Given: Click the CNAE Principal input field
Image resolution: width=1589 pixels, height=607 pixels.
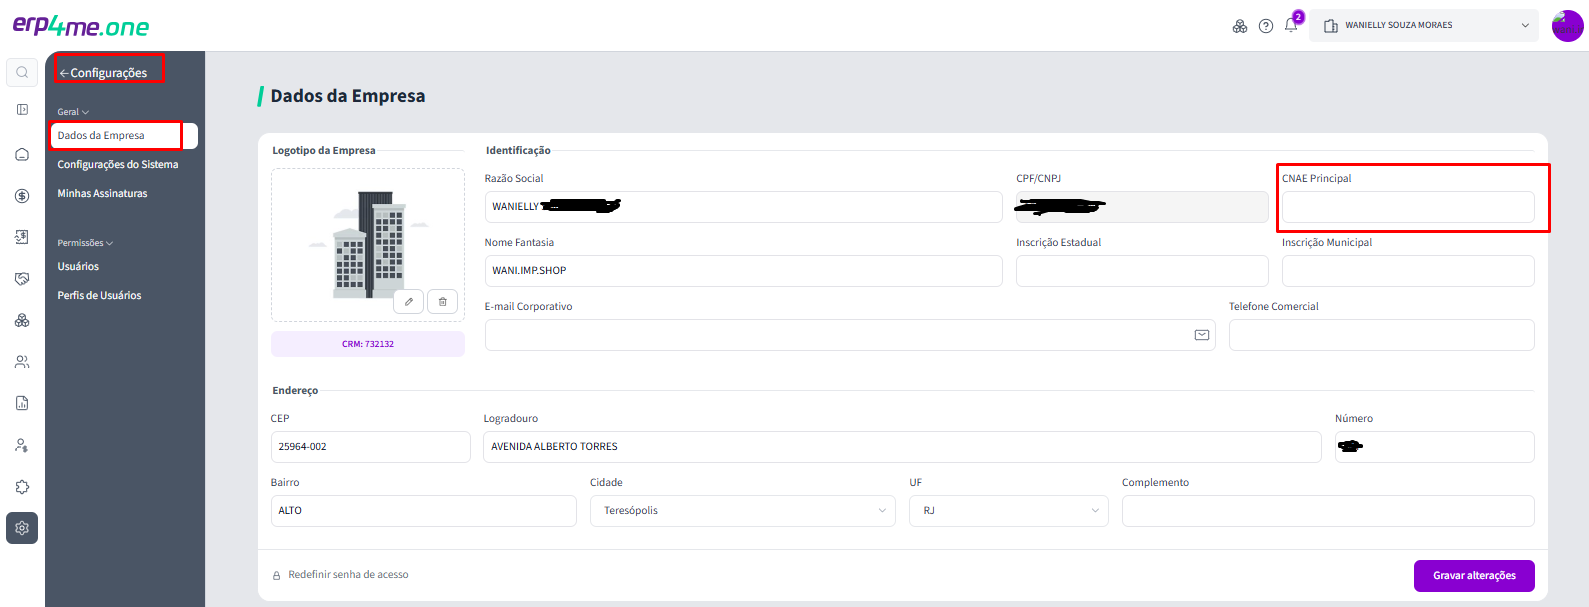Looking at the screenshot, I should [x=1408, y=207].
